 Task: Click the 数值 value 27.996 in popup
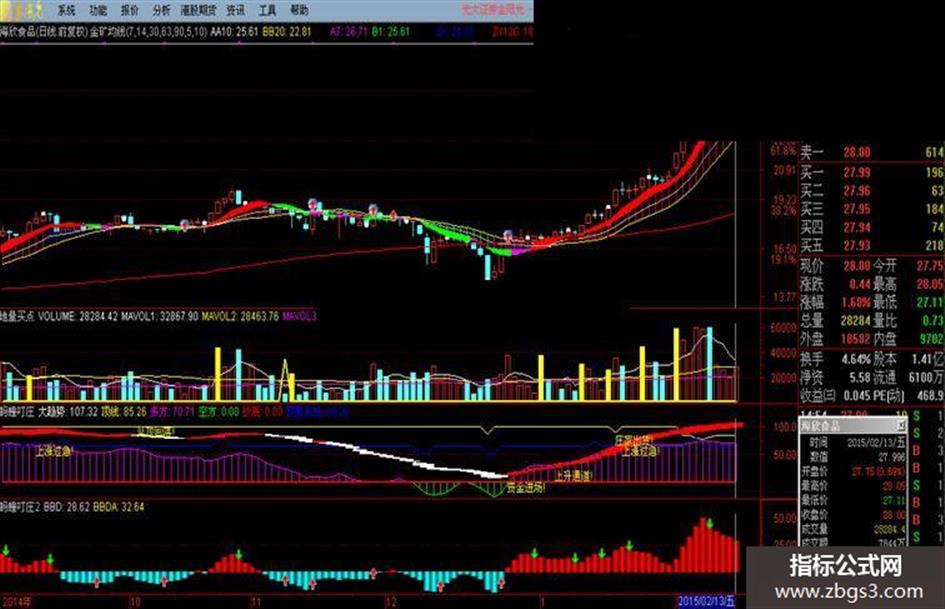click(x=890, y=457)
